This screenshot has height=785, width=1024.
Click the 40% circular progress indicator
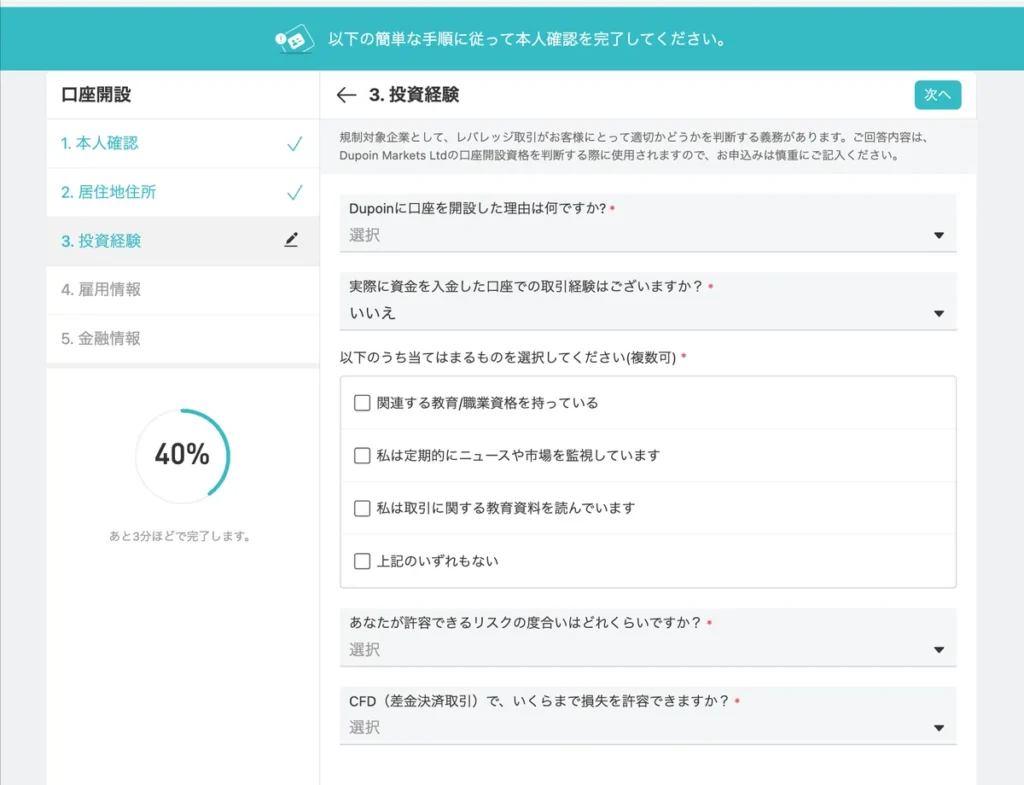click(x=182, y=455)
